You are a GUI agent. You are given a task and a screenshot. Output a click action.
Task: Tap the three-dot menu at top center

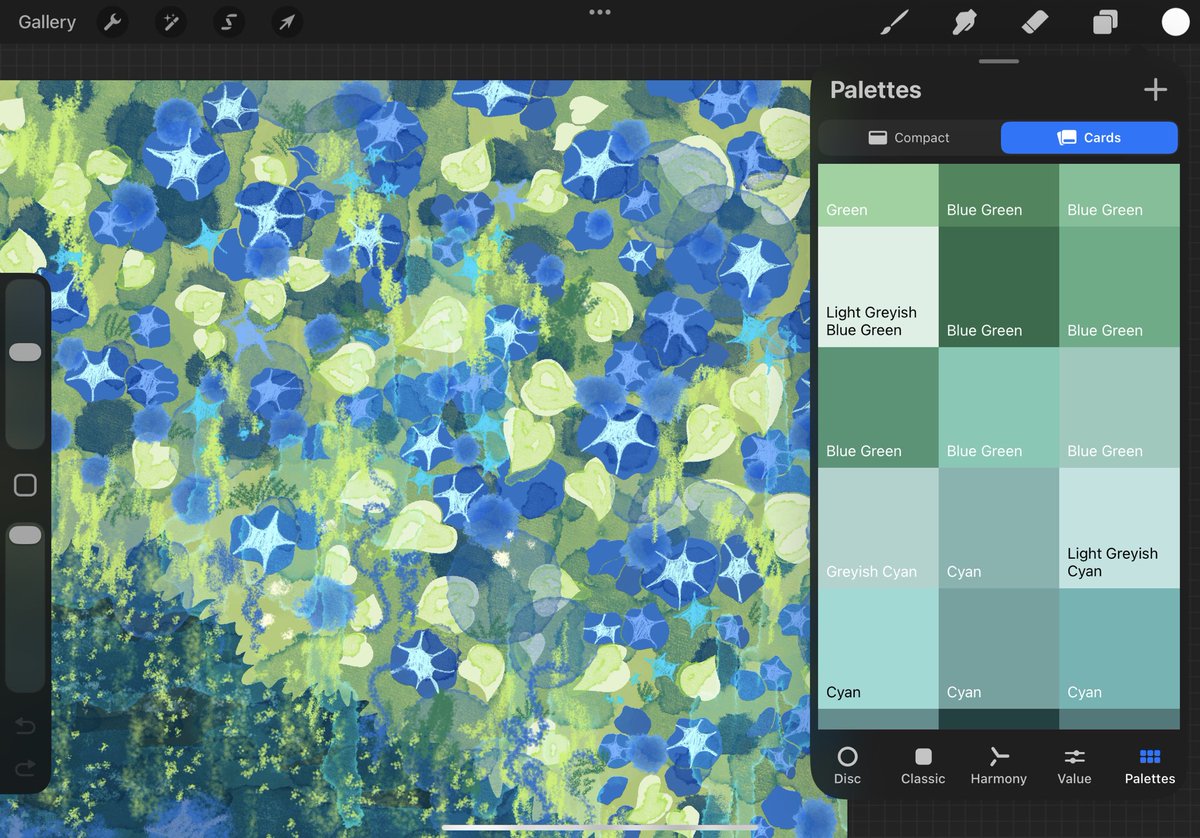coord(600,12)
